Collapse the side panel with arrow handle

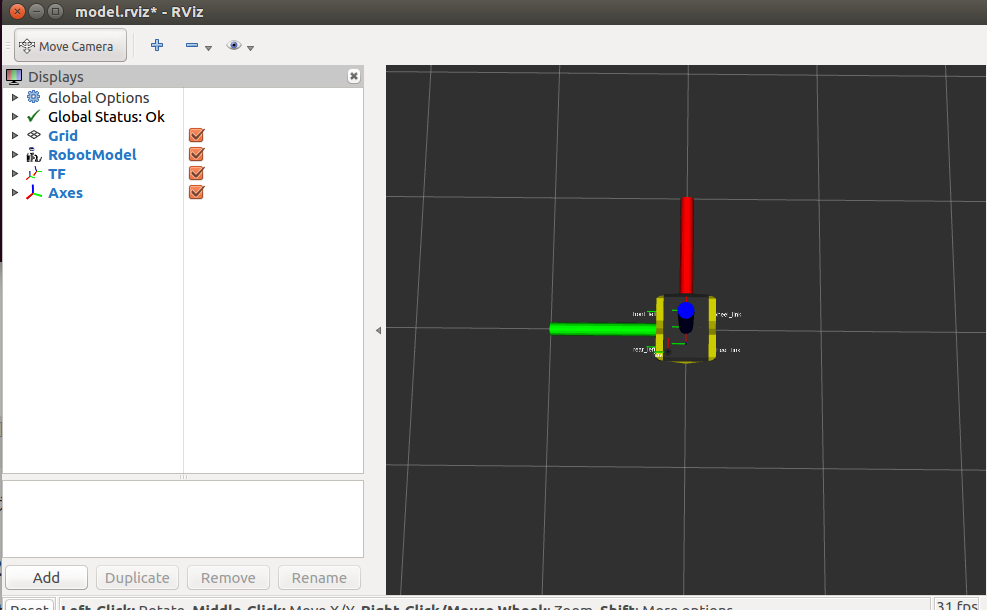[x=378, y=330]
